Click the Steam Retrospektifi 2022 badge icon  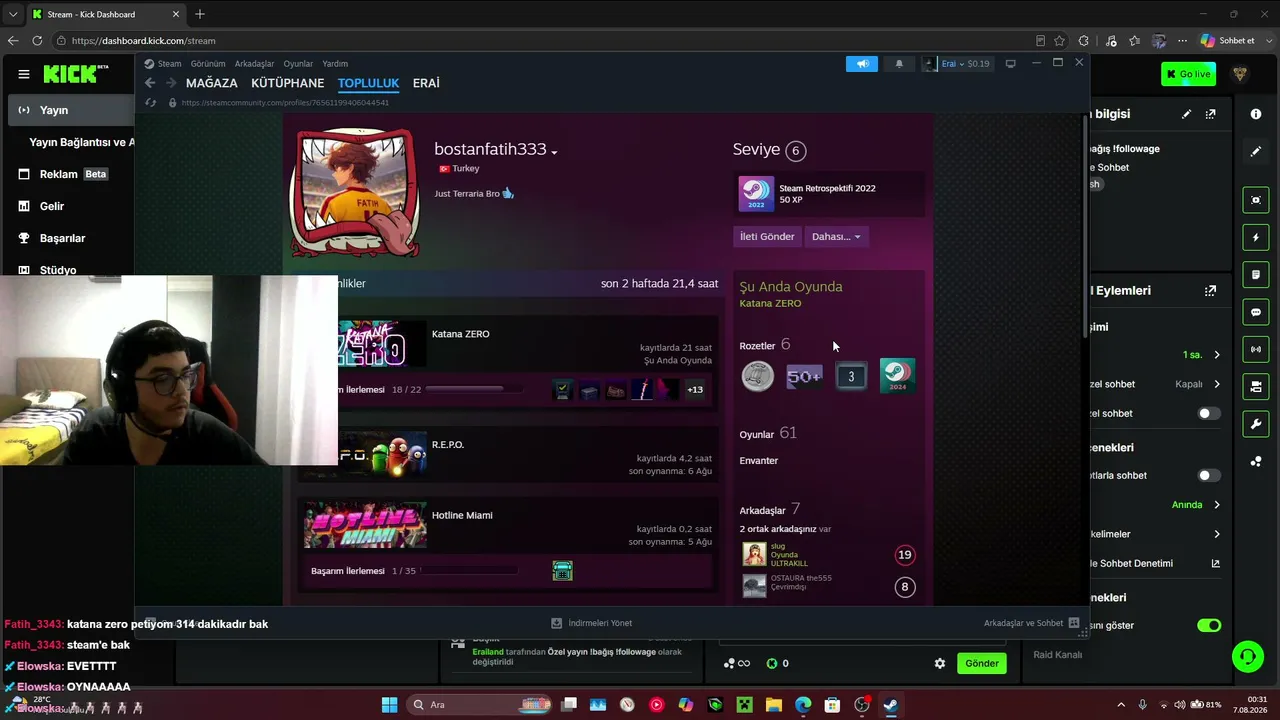(756, 194)
